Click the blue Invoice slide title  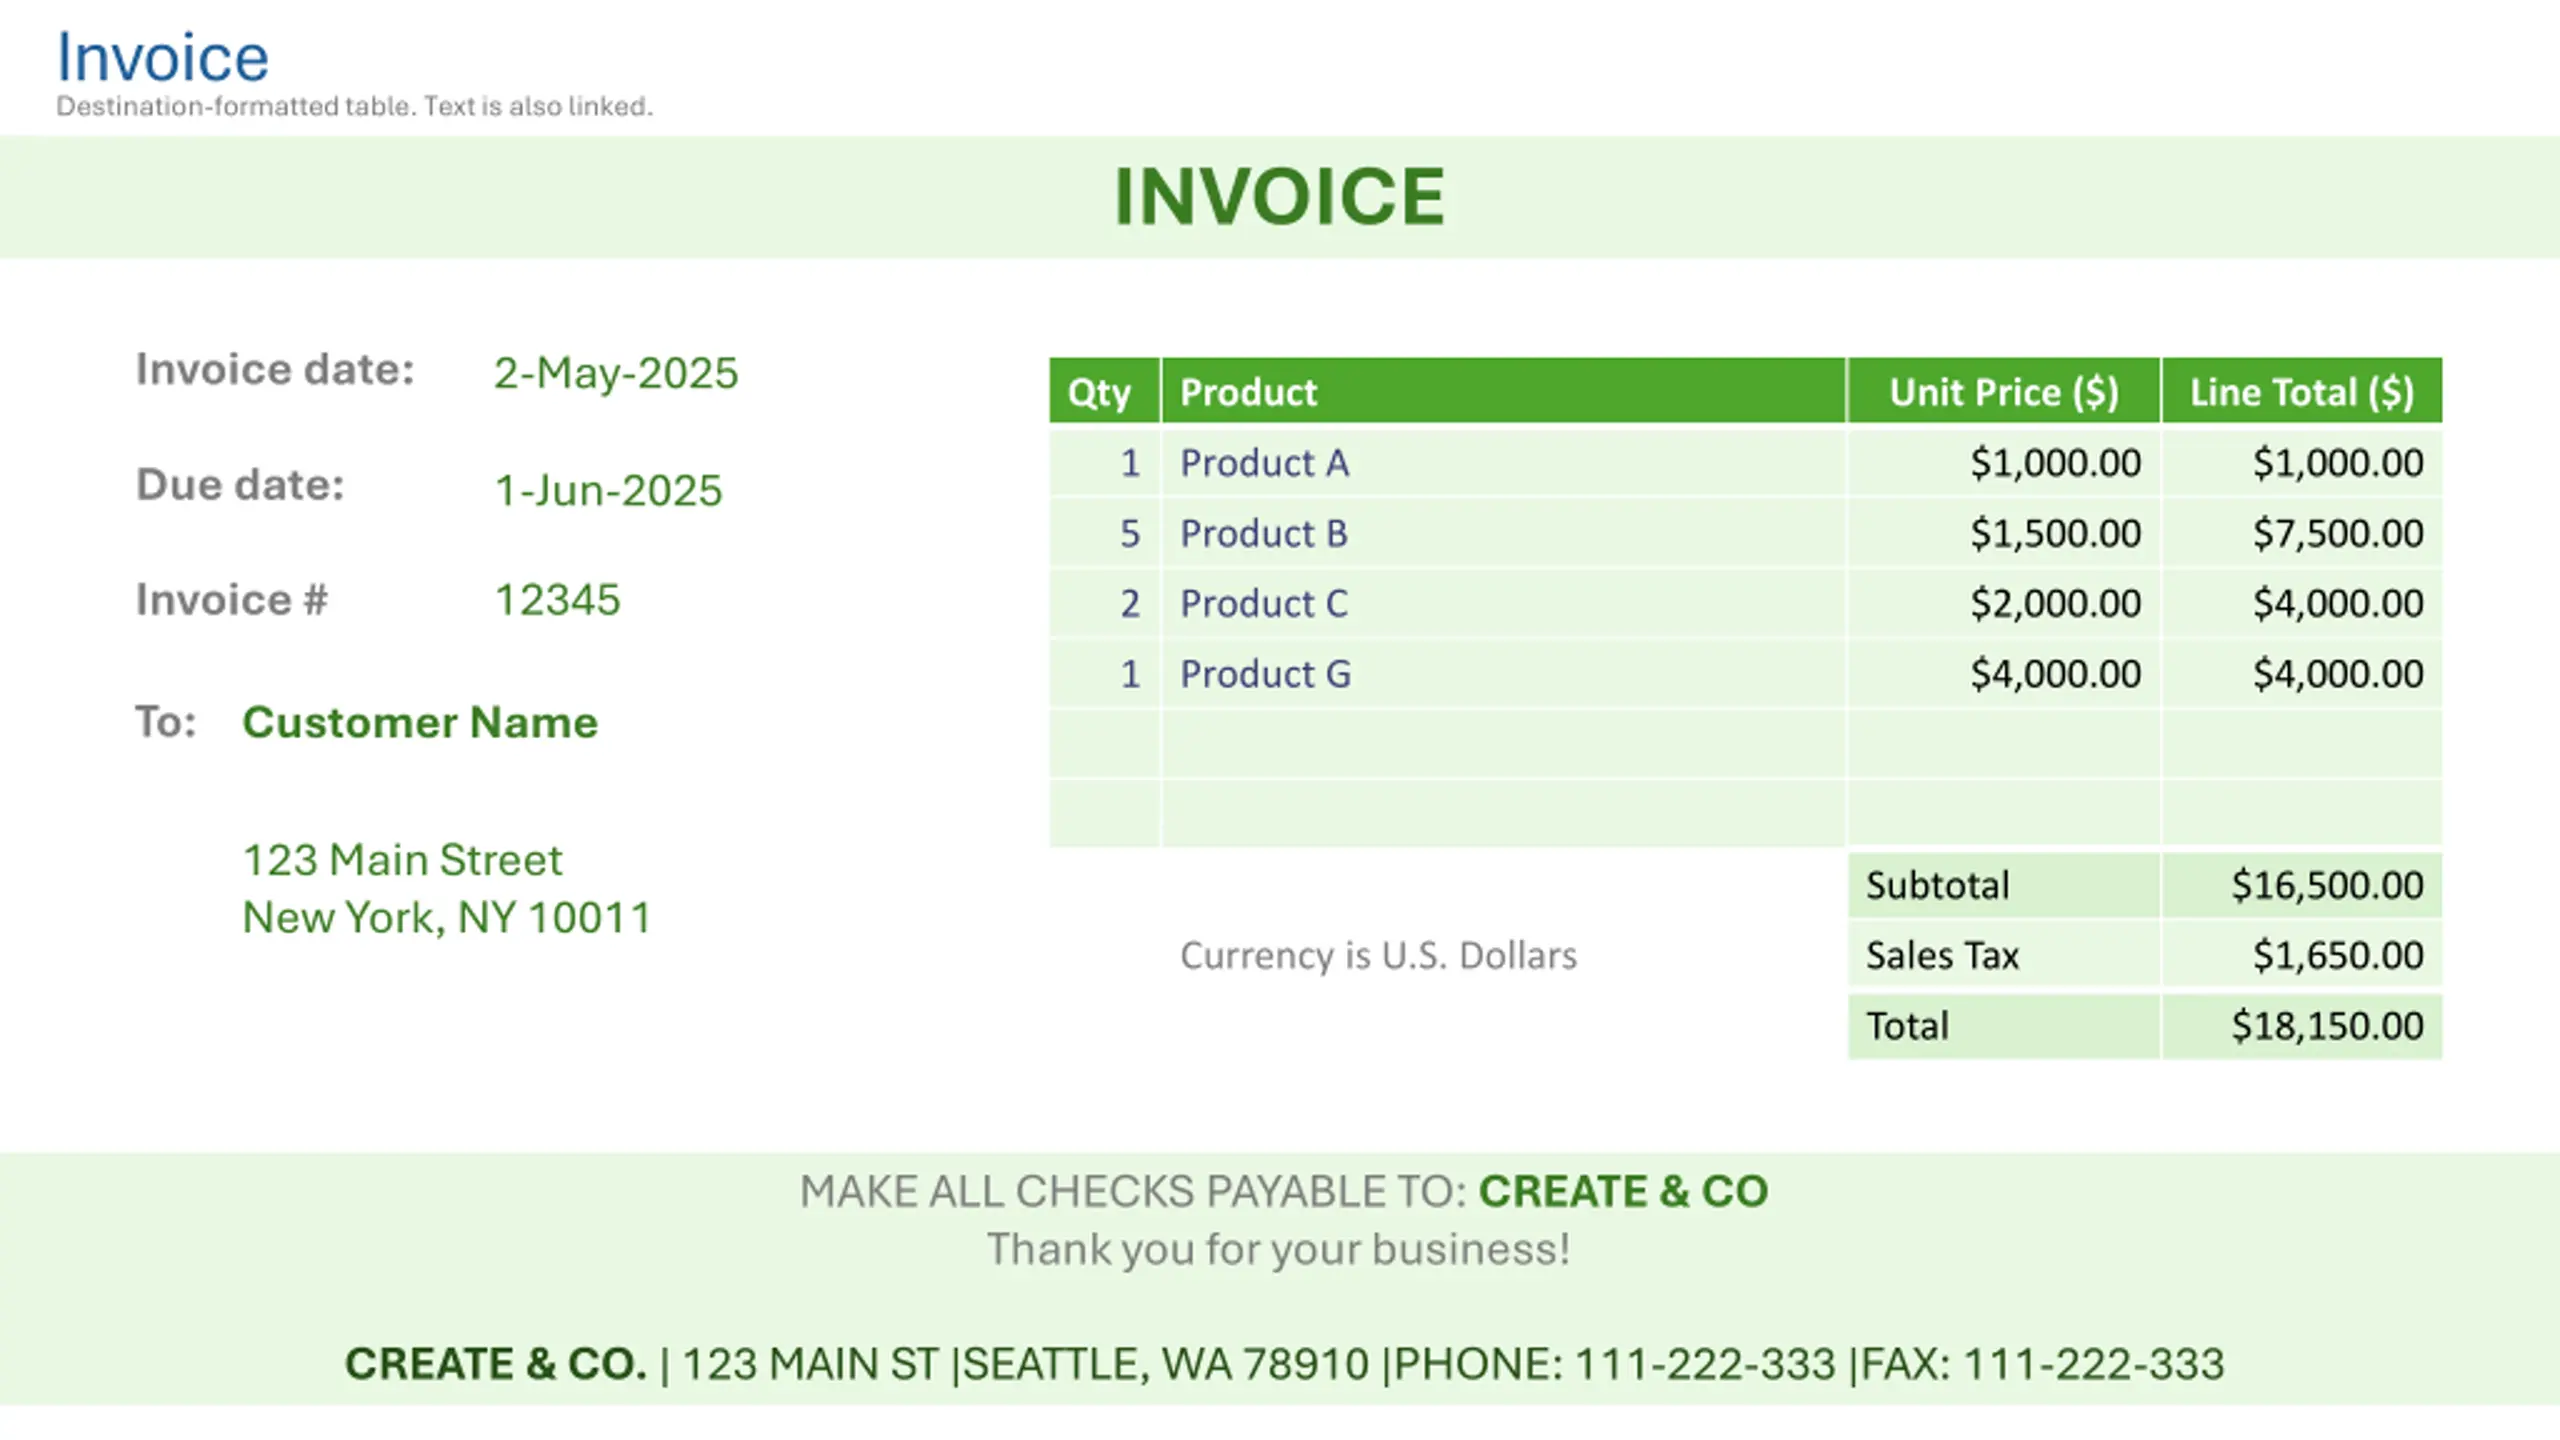pos(162,57)
